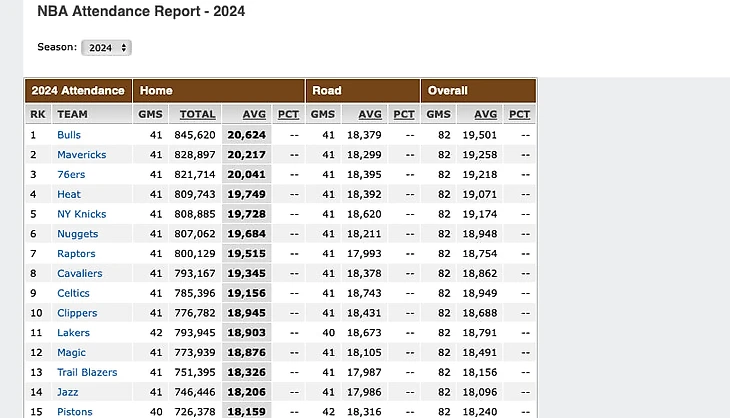This screenshot has height=418, width=730.
Task: Sort by Road AVG column header
Action: tap(370, 114)
